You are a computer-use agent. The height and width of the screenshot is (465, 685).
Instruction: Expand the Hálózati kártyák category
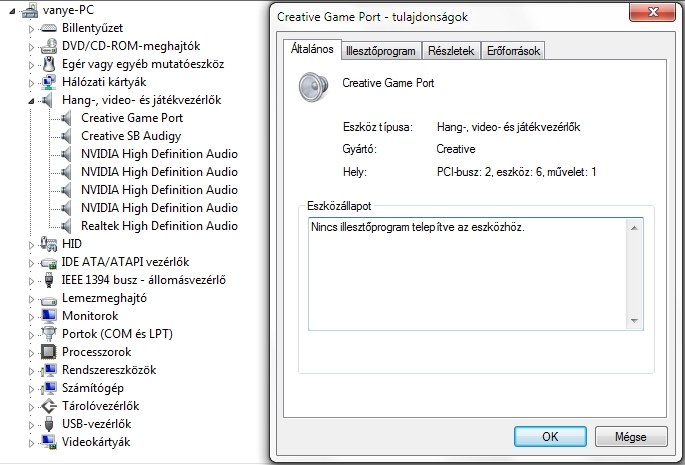(31, 83)
